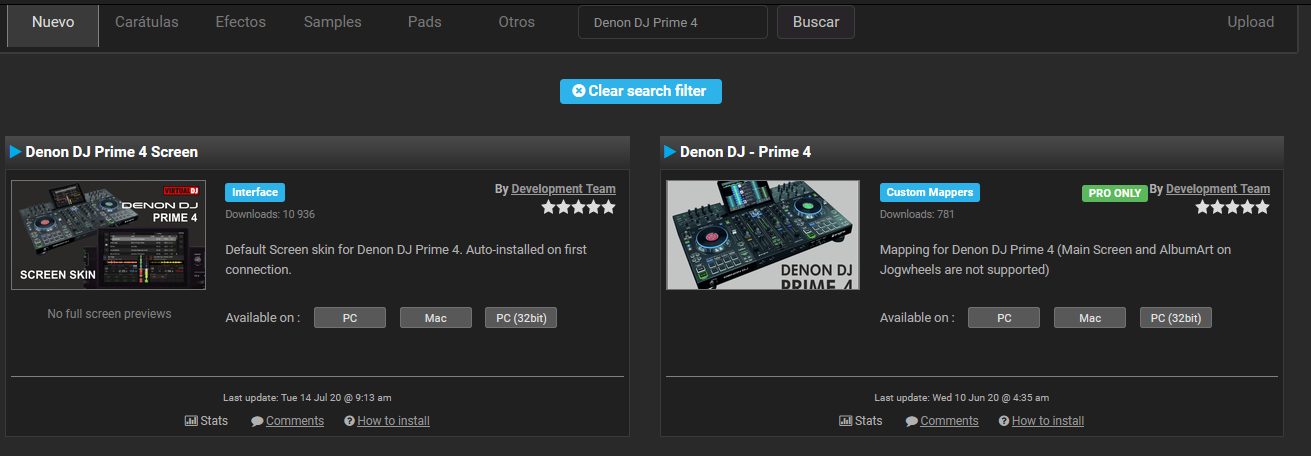Click question mark icon on Screen skin card
This screenshot has height=456, width=1311.
tap(349, 421)
